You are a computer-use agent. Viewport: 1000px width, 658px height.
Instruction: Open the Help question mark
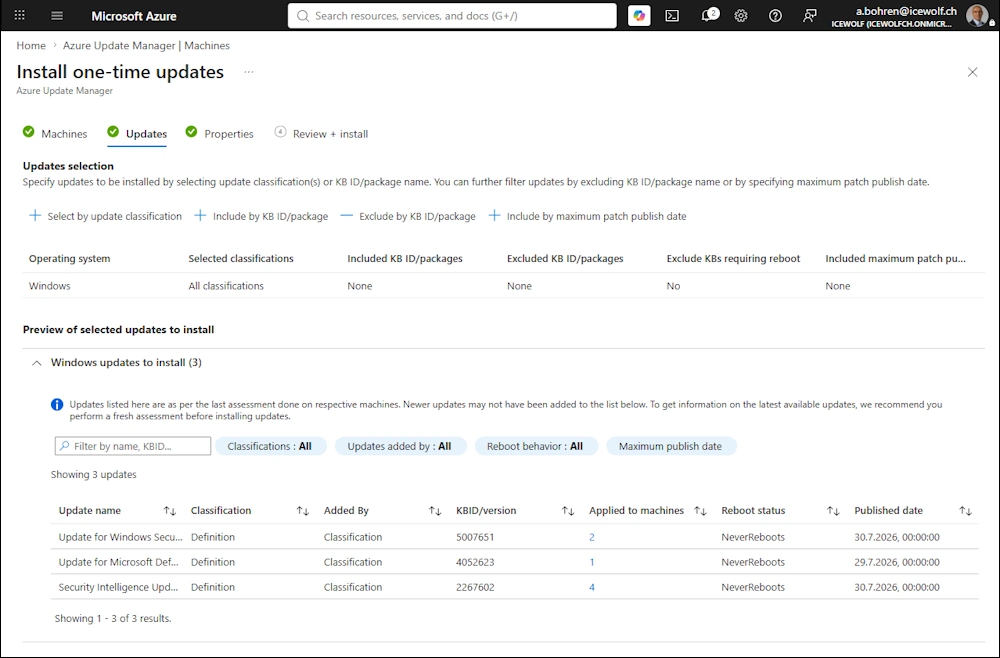click(x=775, y=16)
